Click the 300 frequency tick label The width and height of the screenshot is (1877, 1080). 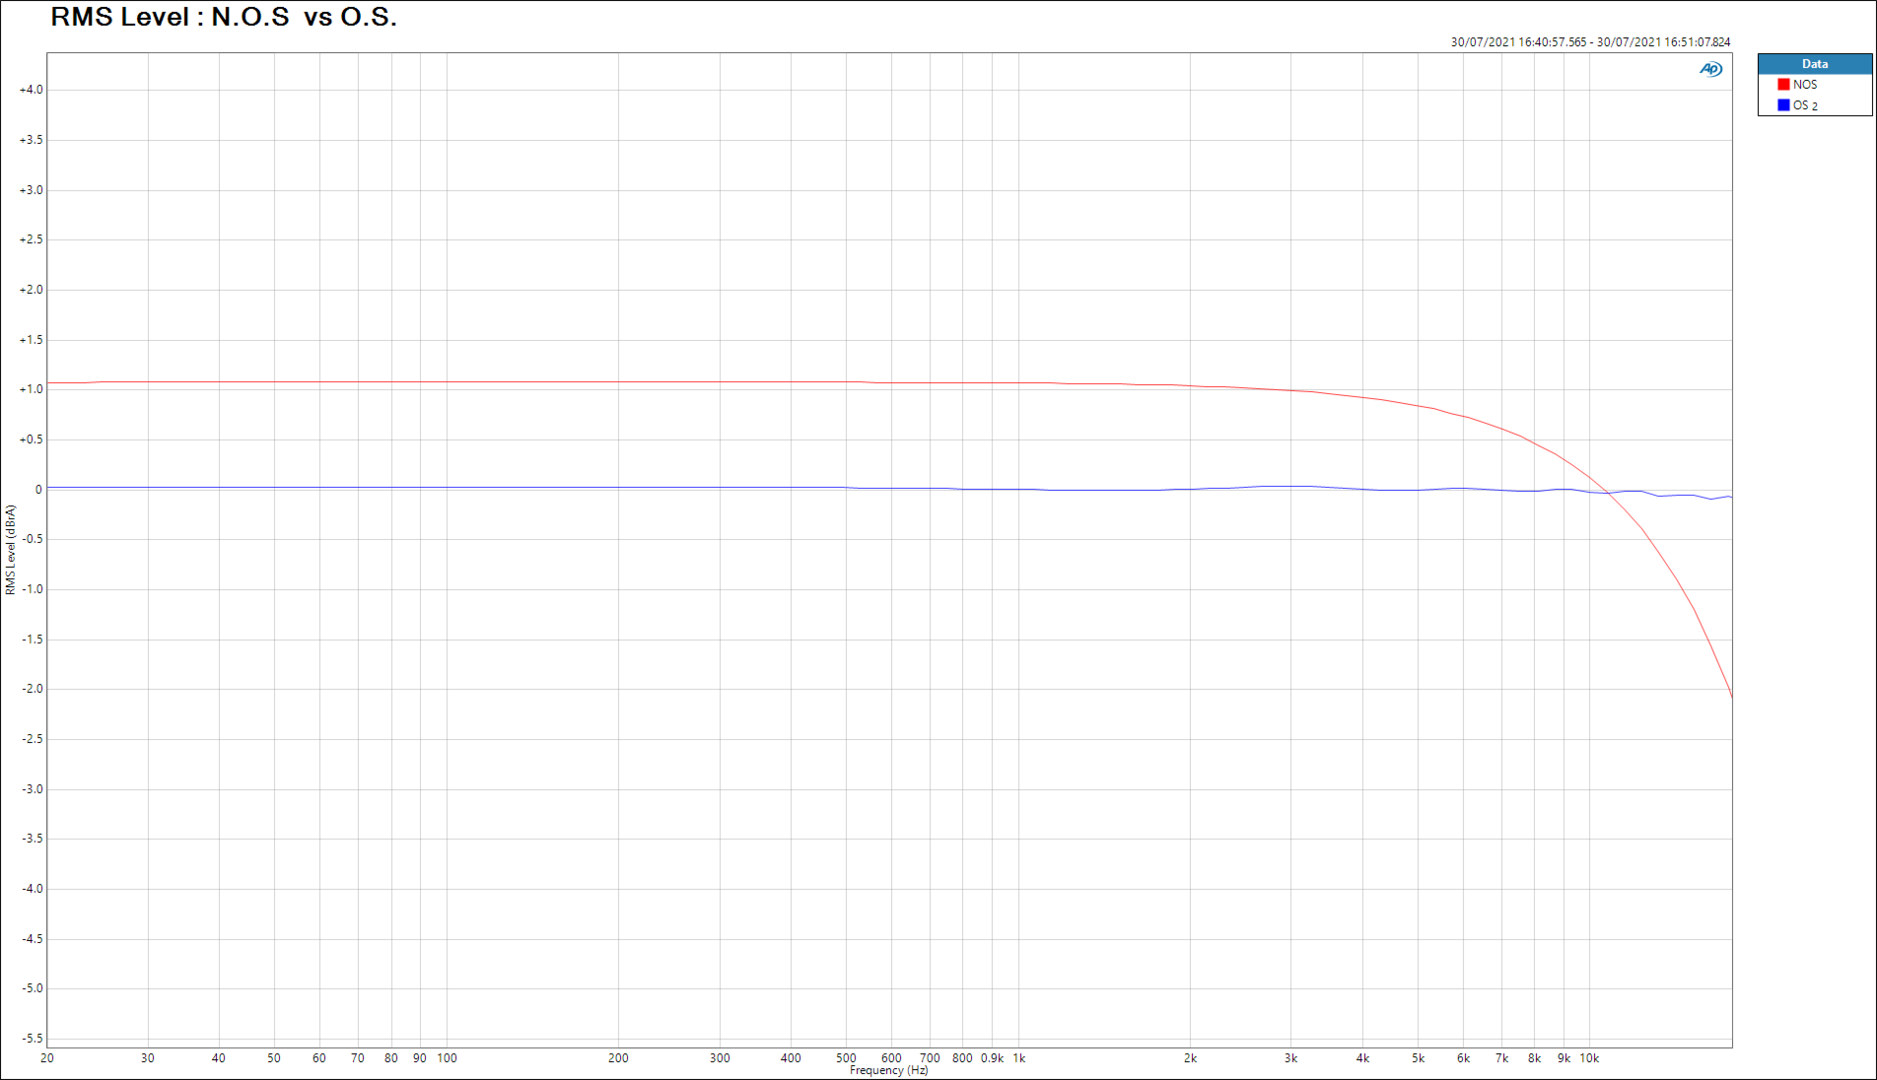[x=720, y=1058]
